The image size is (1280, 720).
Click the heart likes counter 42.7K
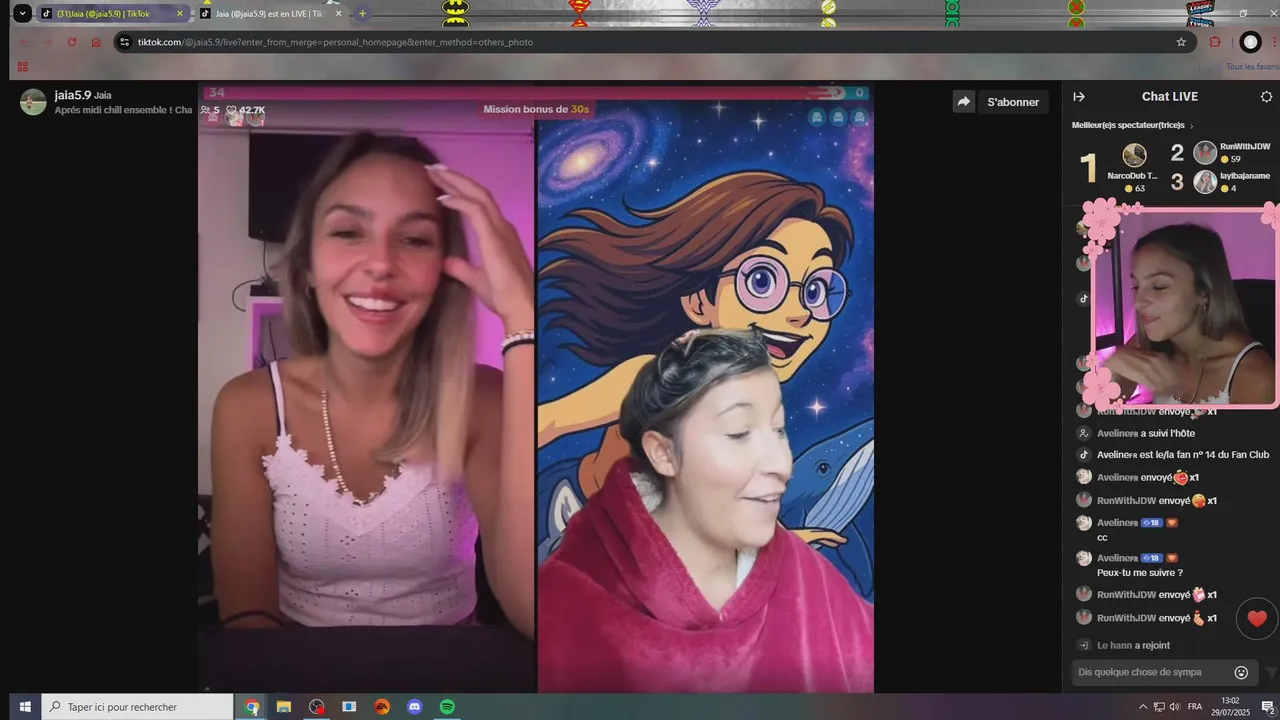[x=246, y=110]
